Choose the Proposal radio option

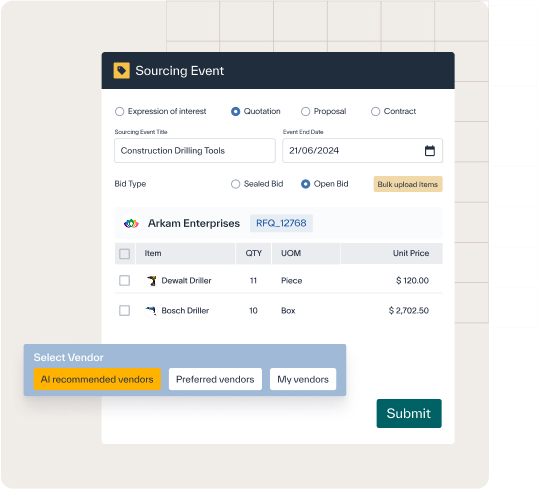click(305, 112)
